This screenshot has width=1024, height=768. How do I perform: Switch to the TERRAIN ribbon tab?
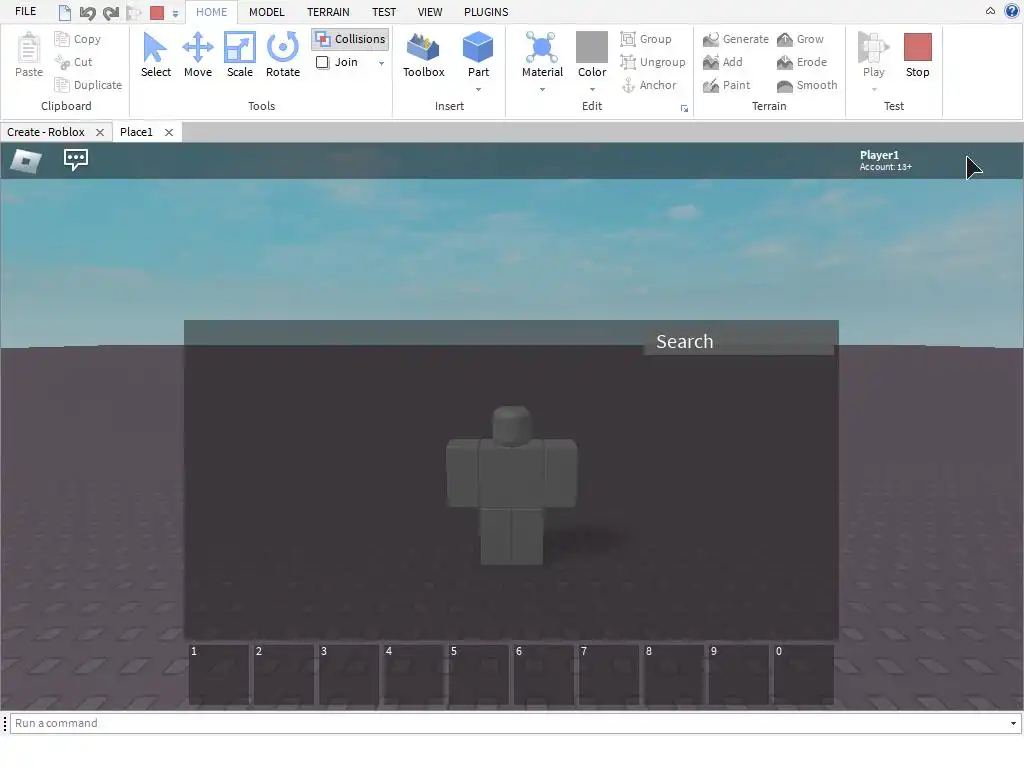click(328, 12)
